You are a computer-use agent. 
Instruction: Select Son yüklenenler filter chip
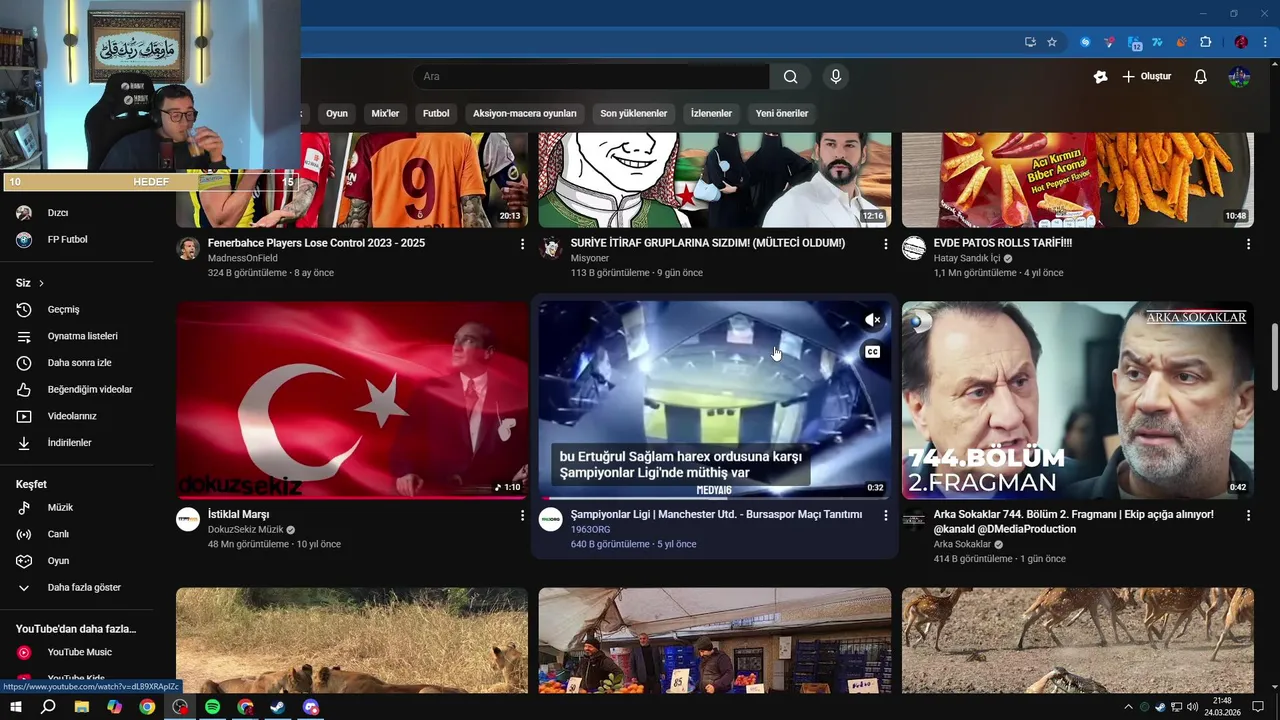point(634,113)
